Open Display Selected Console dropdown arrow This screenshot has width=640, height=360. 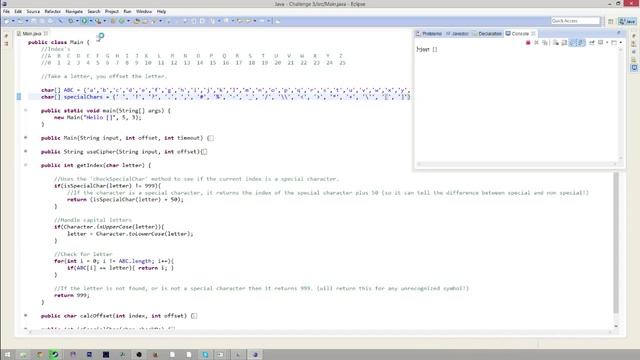tap(607, 42)
